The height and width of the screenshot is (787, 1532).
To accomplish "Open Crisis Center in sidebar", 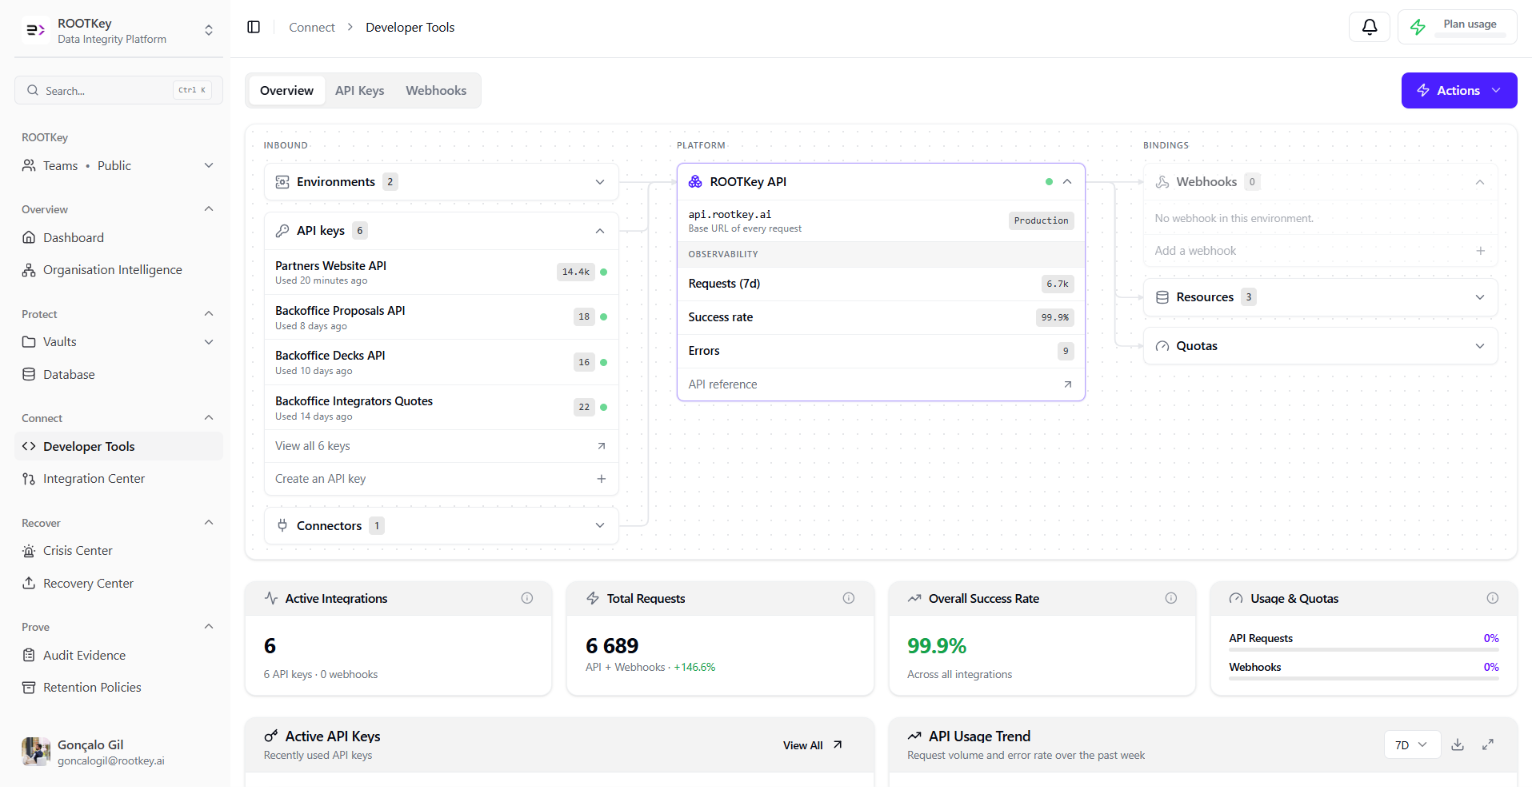I will [118, 551].
